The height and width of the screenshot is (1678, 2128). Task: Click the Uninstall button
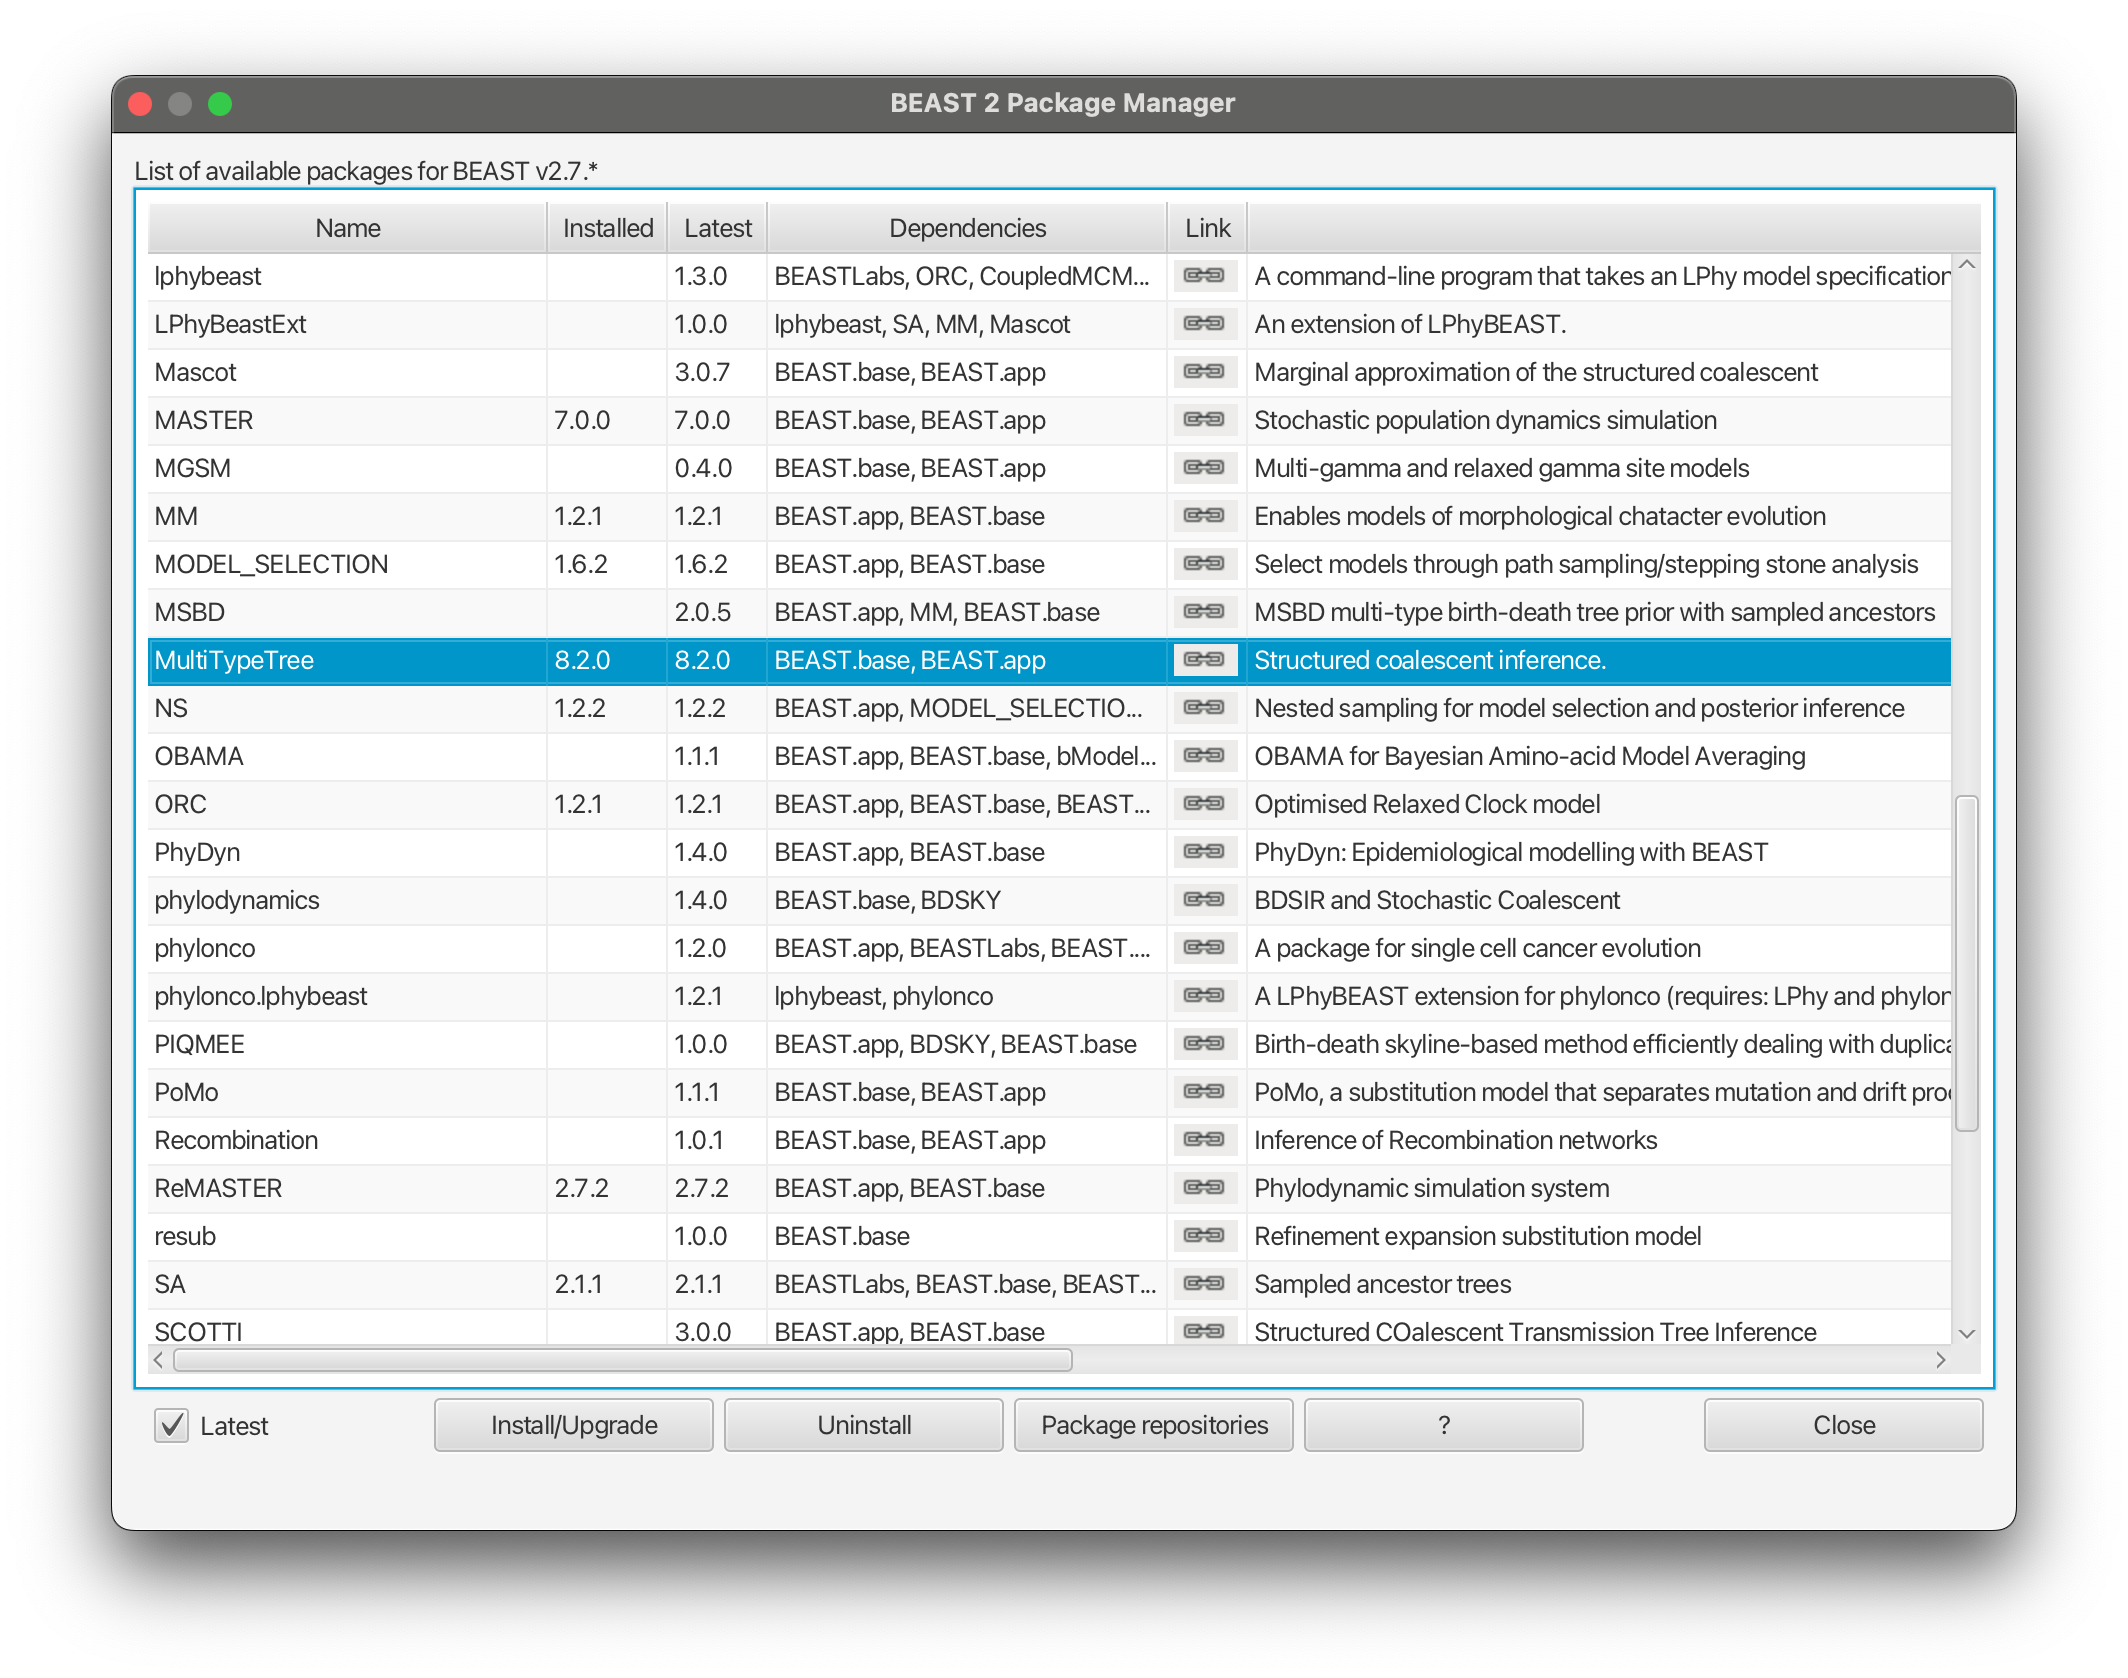point(863,1425)
